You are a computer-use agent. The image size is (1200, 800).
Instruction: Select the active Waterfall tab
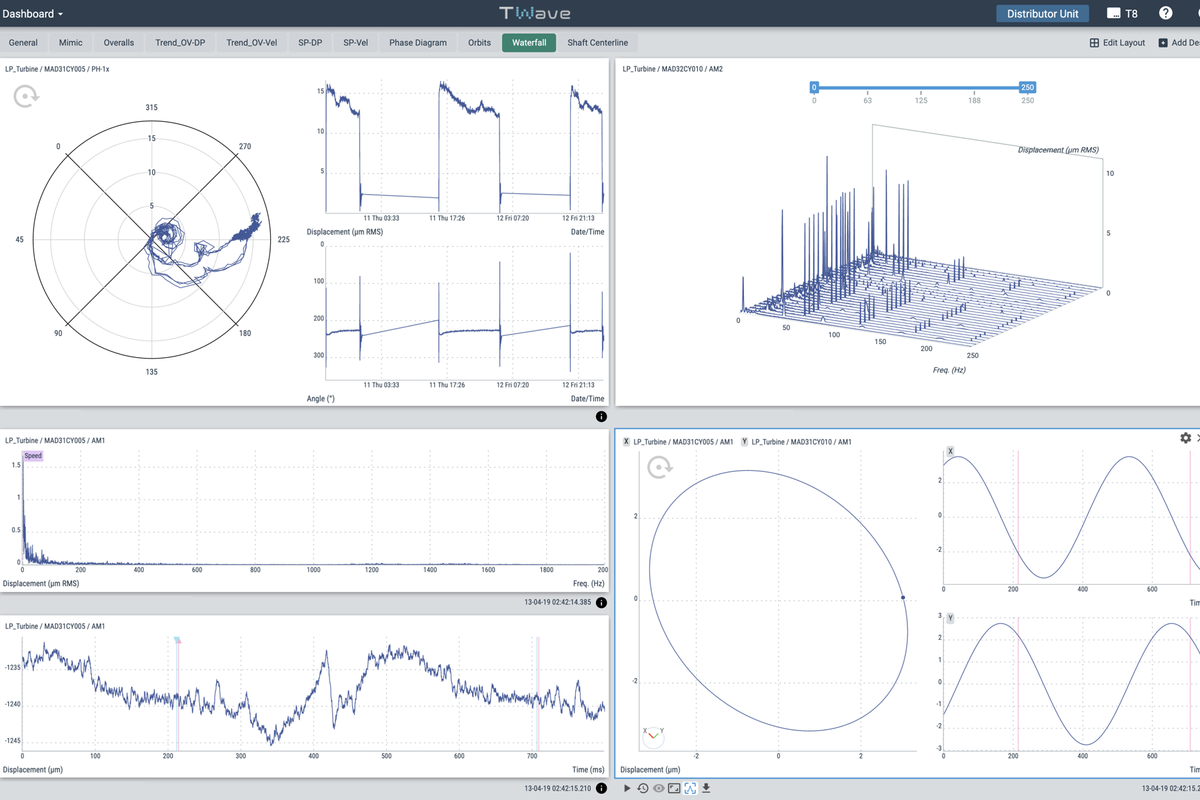pyautogui.click(x=529, y=43)
